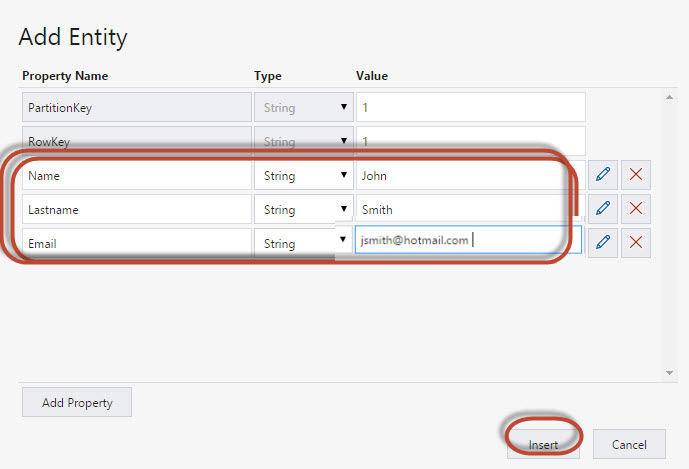Focus the Lastname property name field
The width and height of the screenshot is (689, 469).
click(137, 209)
